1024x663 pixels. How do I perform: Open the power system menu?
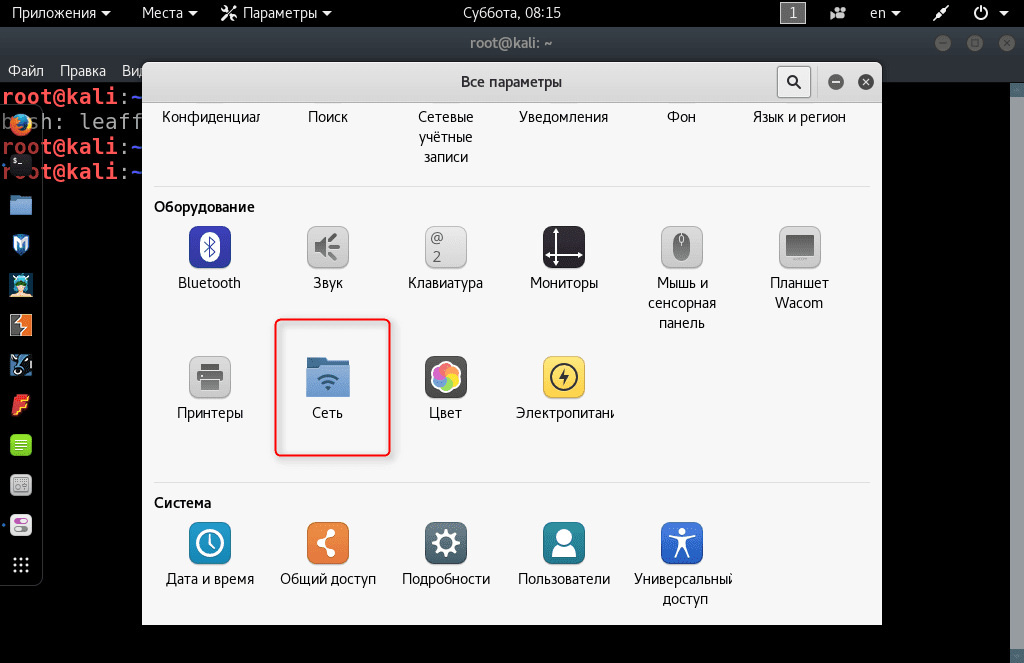pos(991,13)
